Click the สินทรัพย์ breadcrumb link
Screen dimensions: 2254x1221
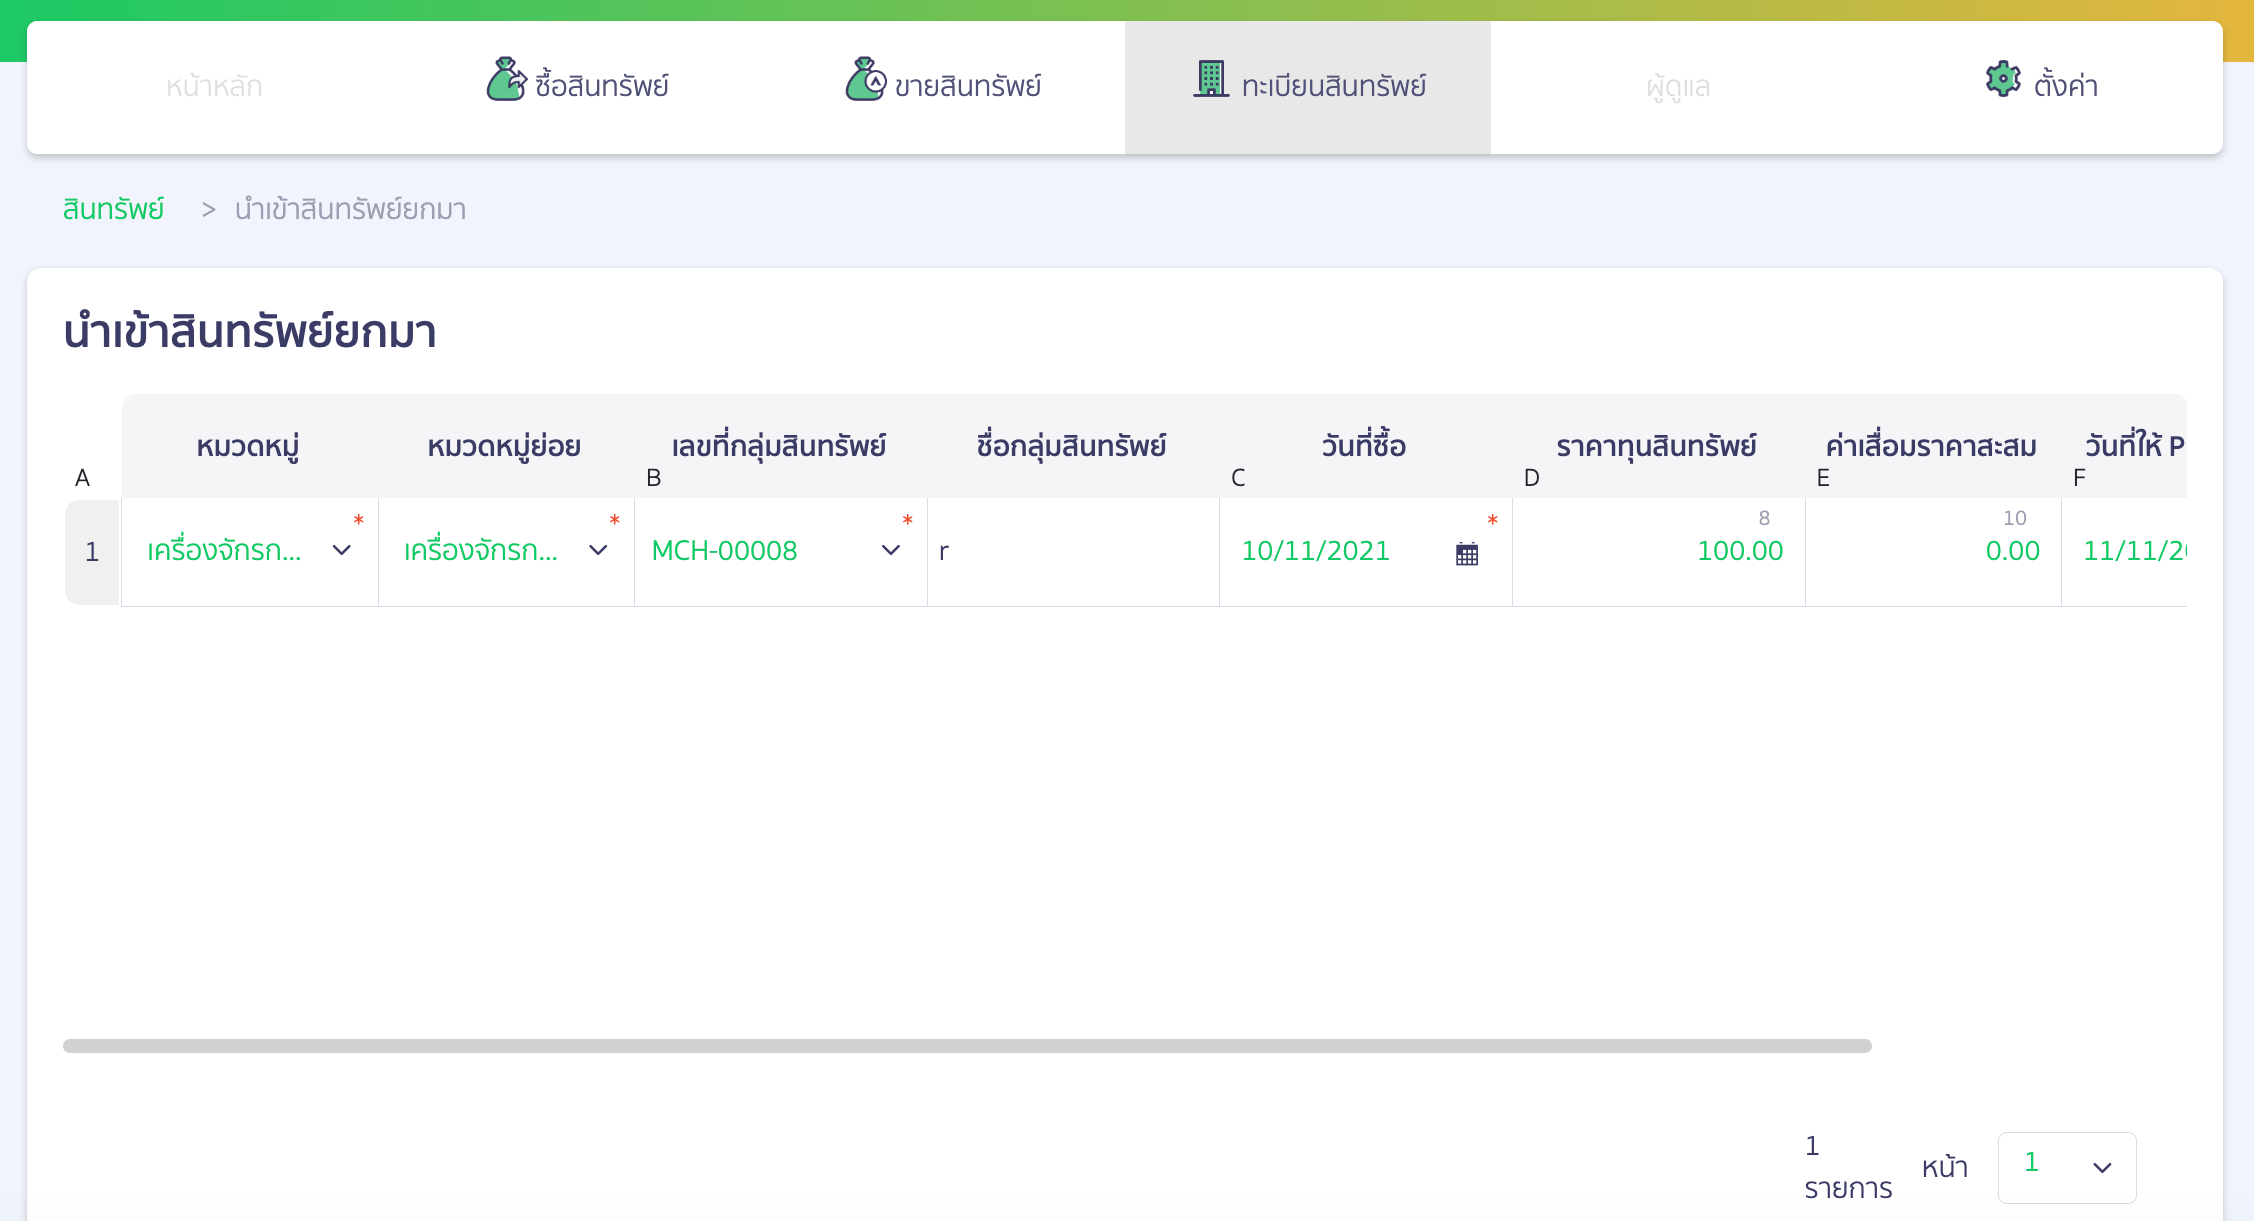(113, 209)
